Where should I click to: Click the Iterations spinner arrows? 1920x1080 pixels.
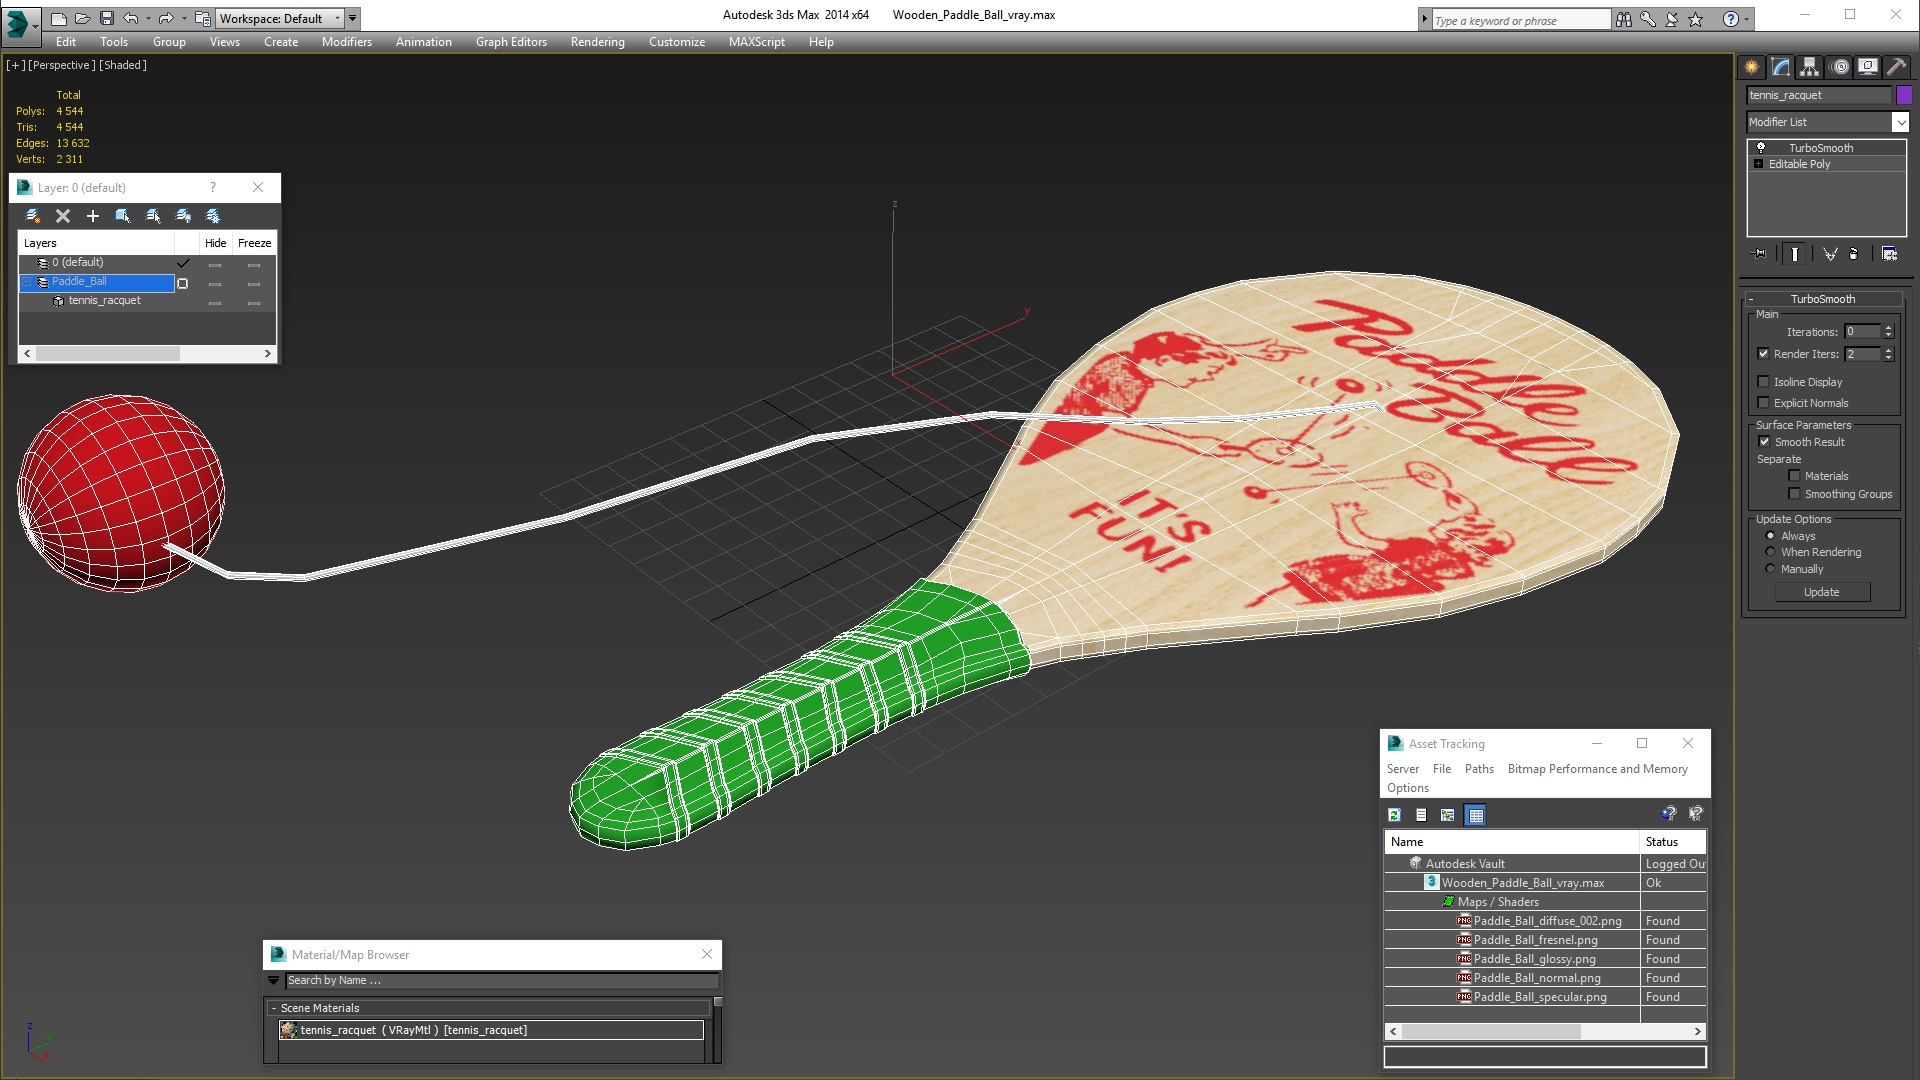1888,331
